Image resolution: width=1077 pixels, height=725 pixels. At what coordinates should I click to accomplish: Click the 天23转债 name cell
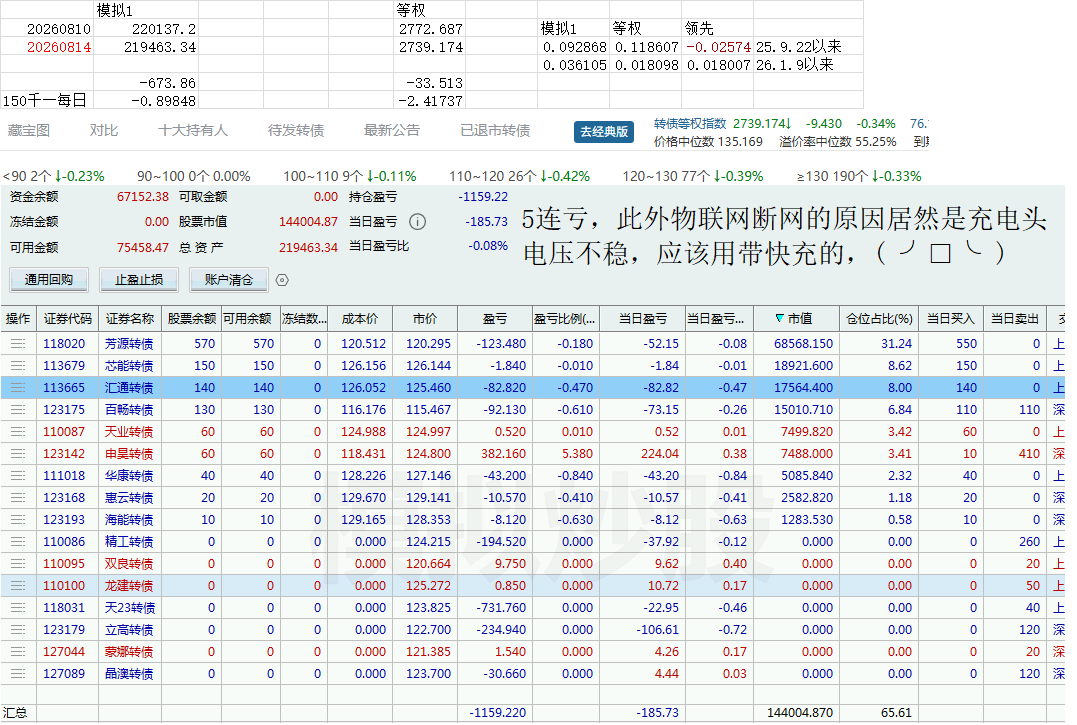click(x=130, y=607)
